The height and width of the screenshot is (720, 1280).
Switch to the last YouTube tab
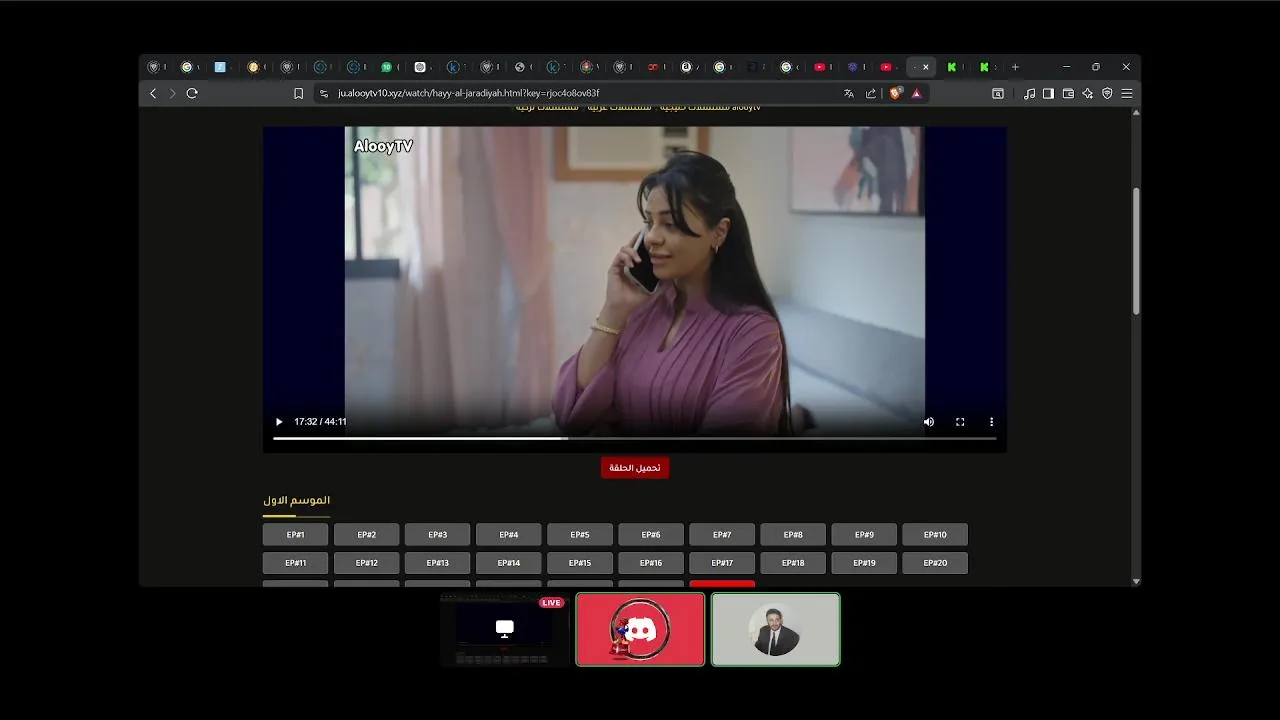888,67
